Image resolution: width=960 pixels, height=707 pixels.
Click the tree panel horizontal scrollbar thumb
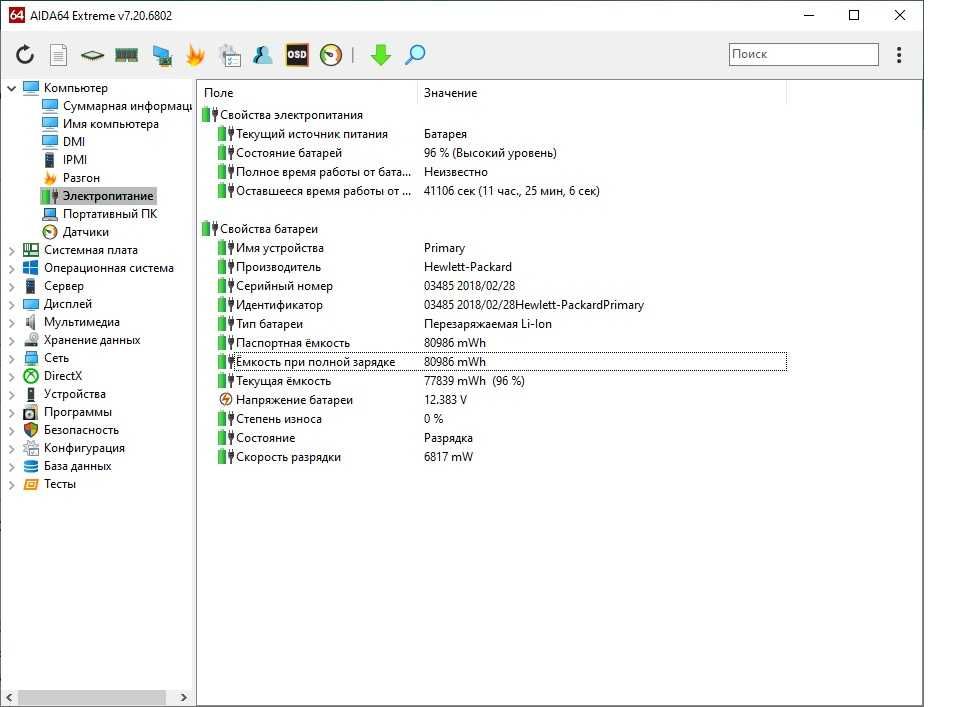pos(92,697)
